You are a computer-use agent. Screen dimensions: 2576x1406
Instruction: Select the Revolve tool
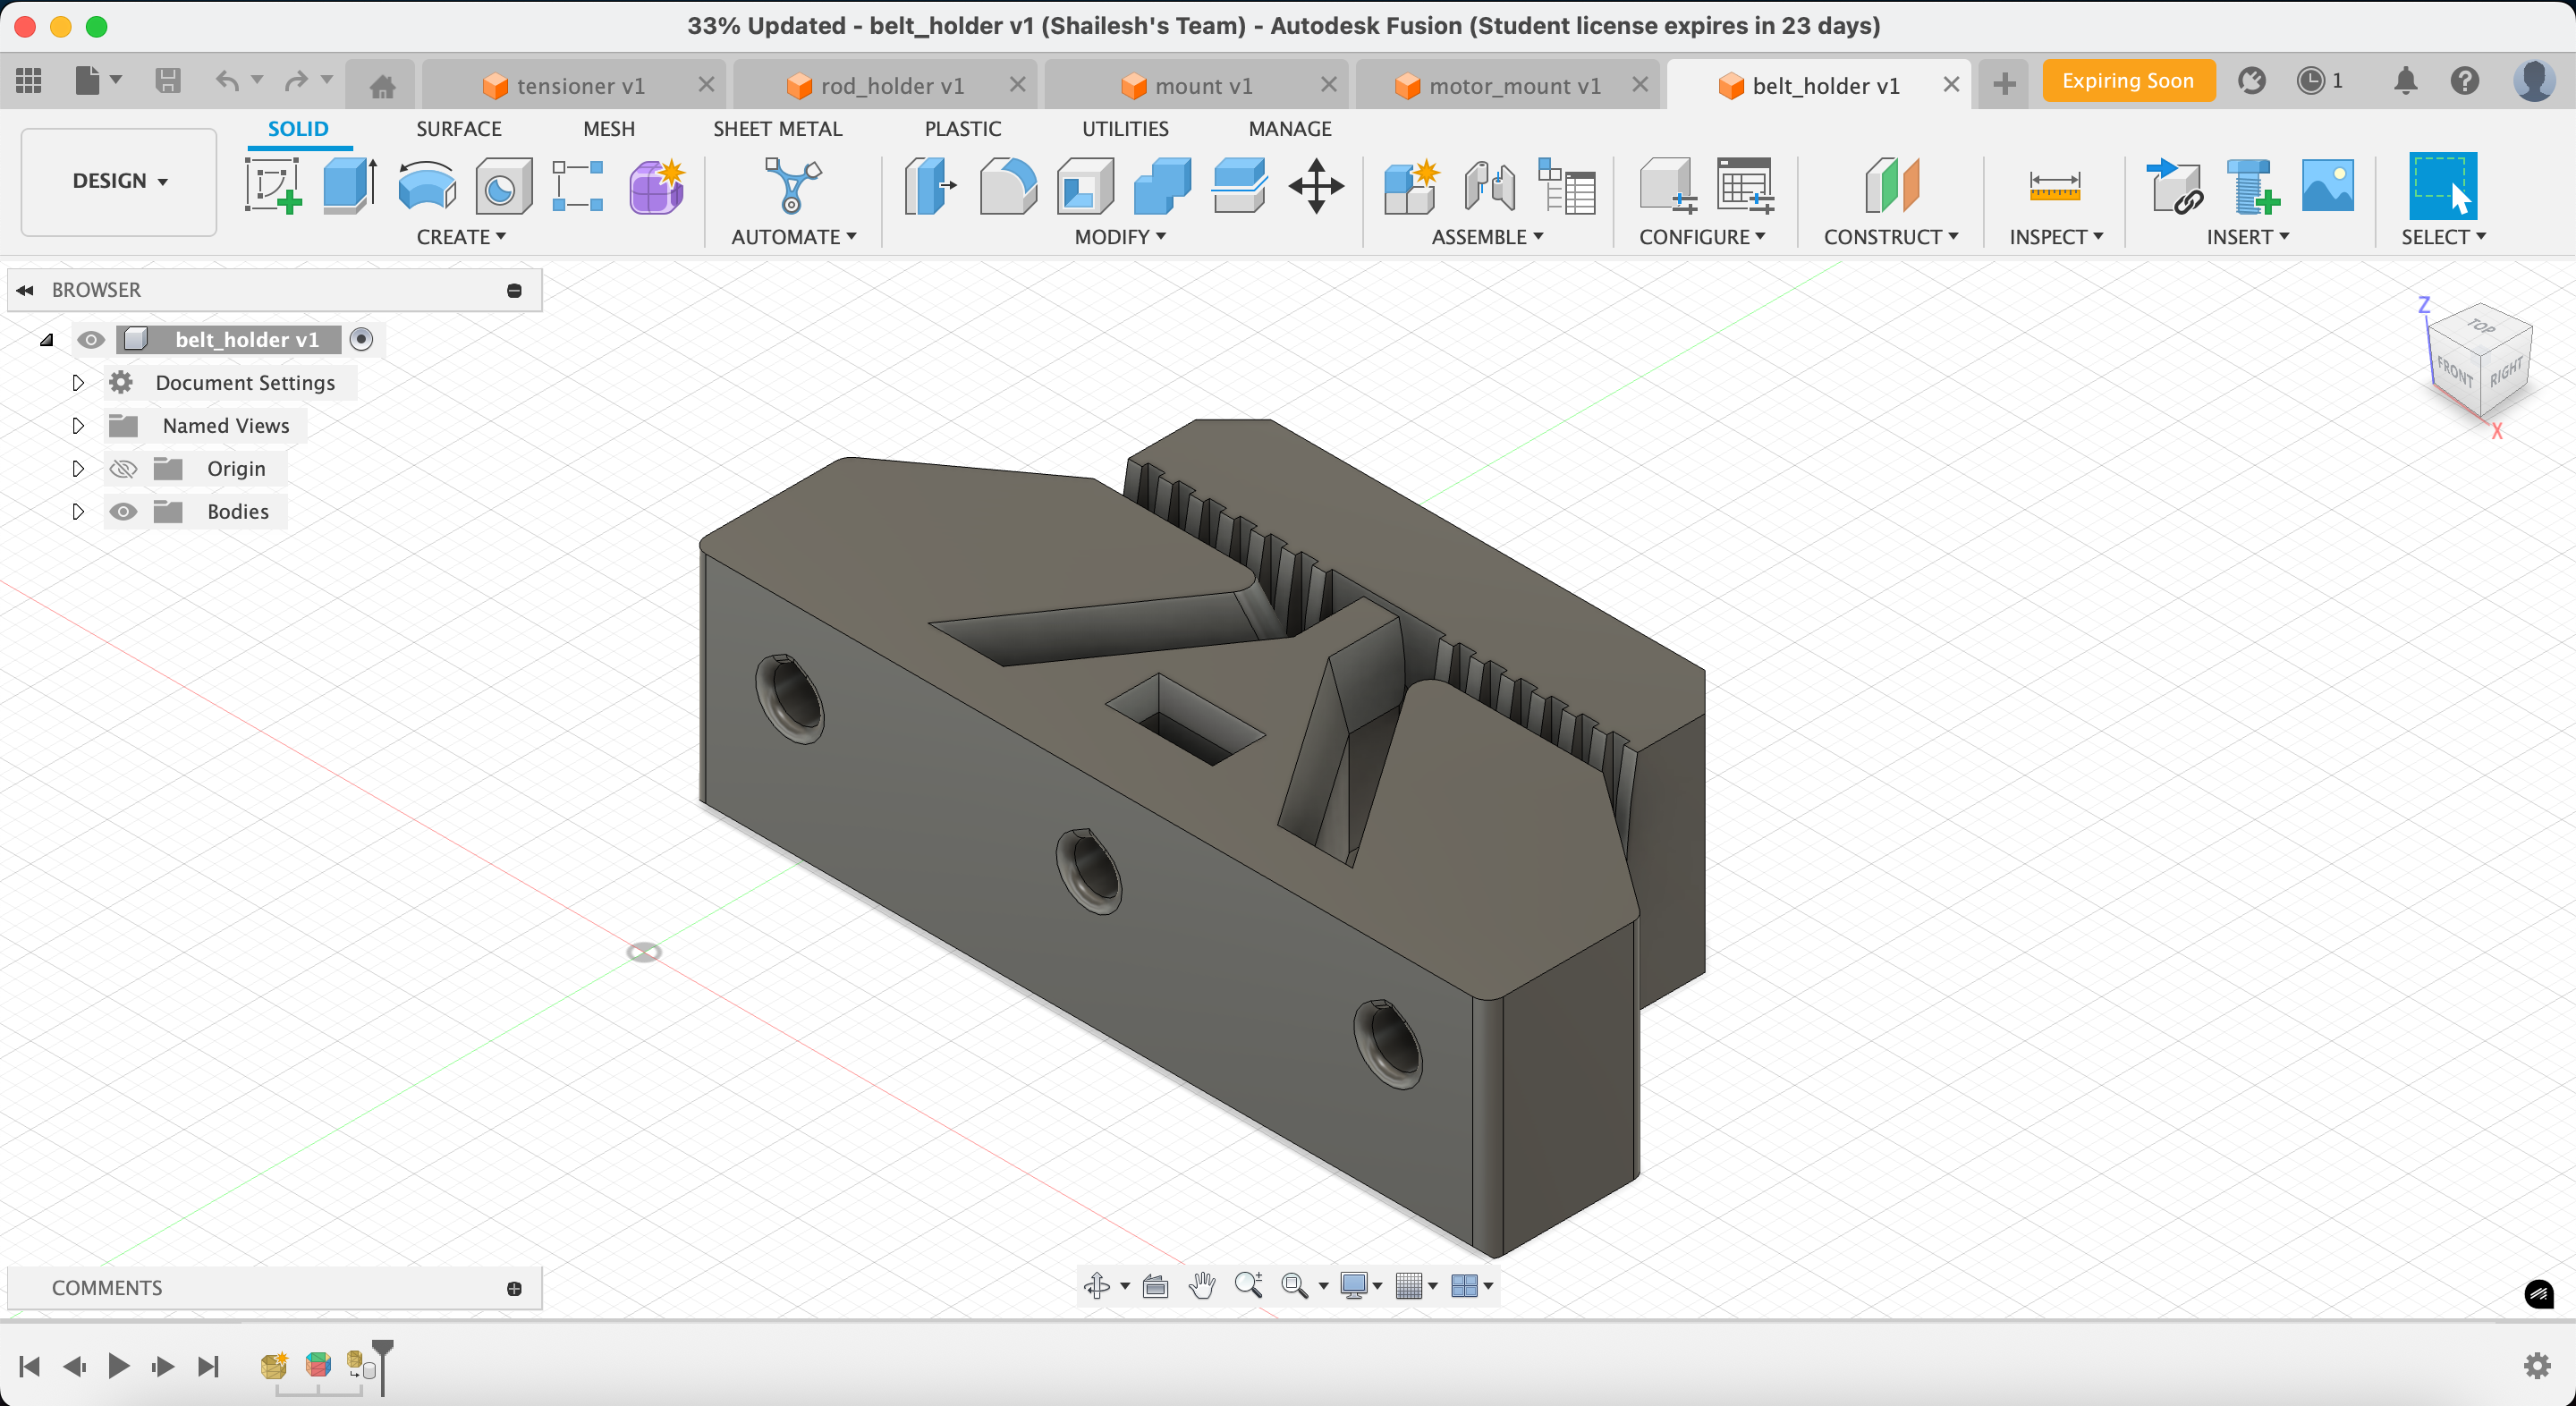(x=427, y=186)
